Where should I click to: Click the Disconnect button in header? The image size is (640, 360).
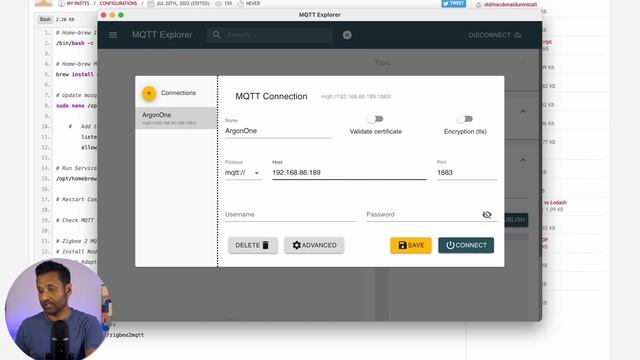pyautogui.click(x=495, y=35)
